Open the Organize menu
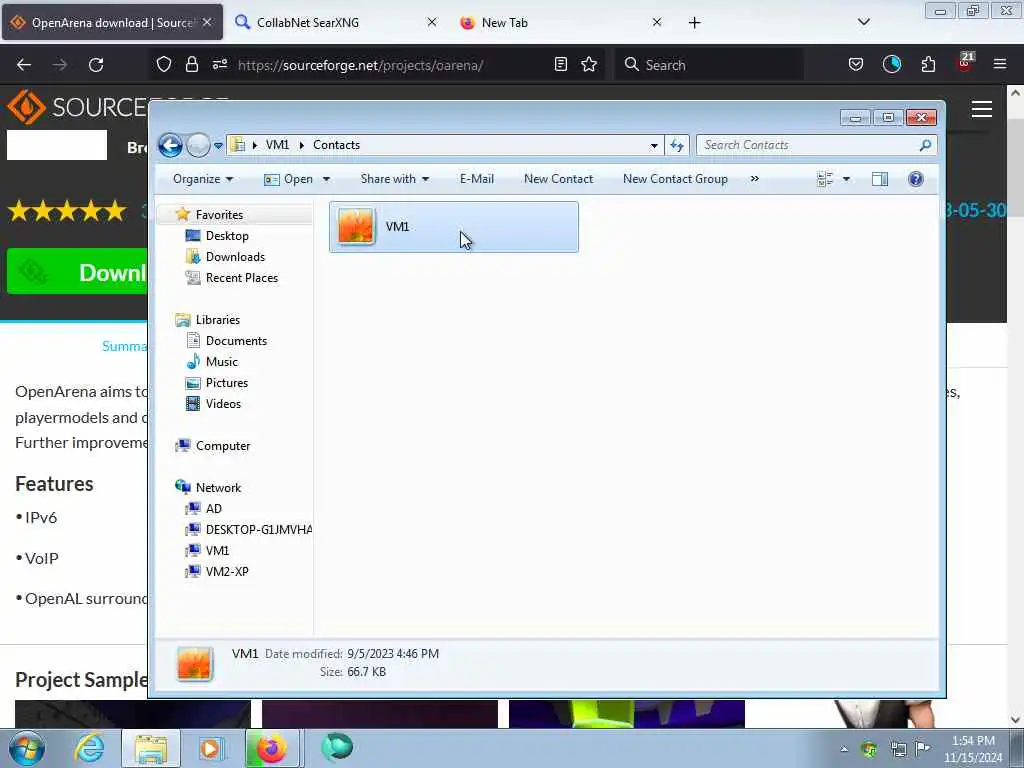 click(x=202, y=179)
